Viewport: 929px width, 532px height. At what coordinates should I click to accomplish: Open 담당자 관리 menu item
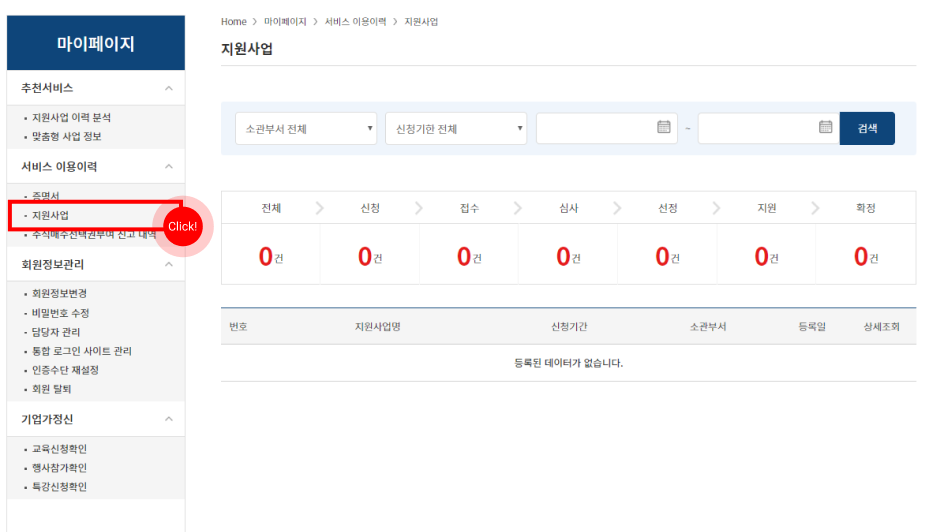click(x=56, y=332)
